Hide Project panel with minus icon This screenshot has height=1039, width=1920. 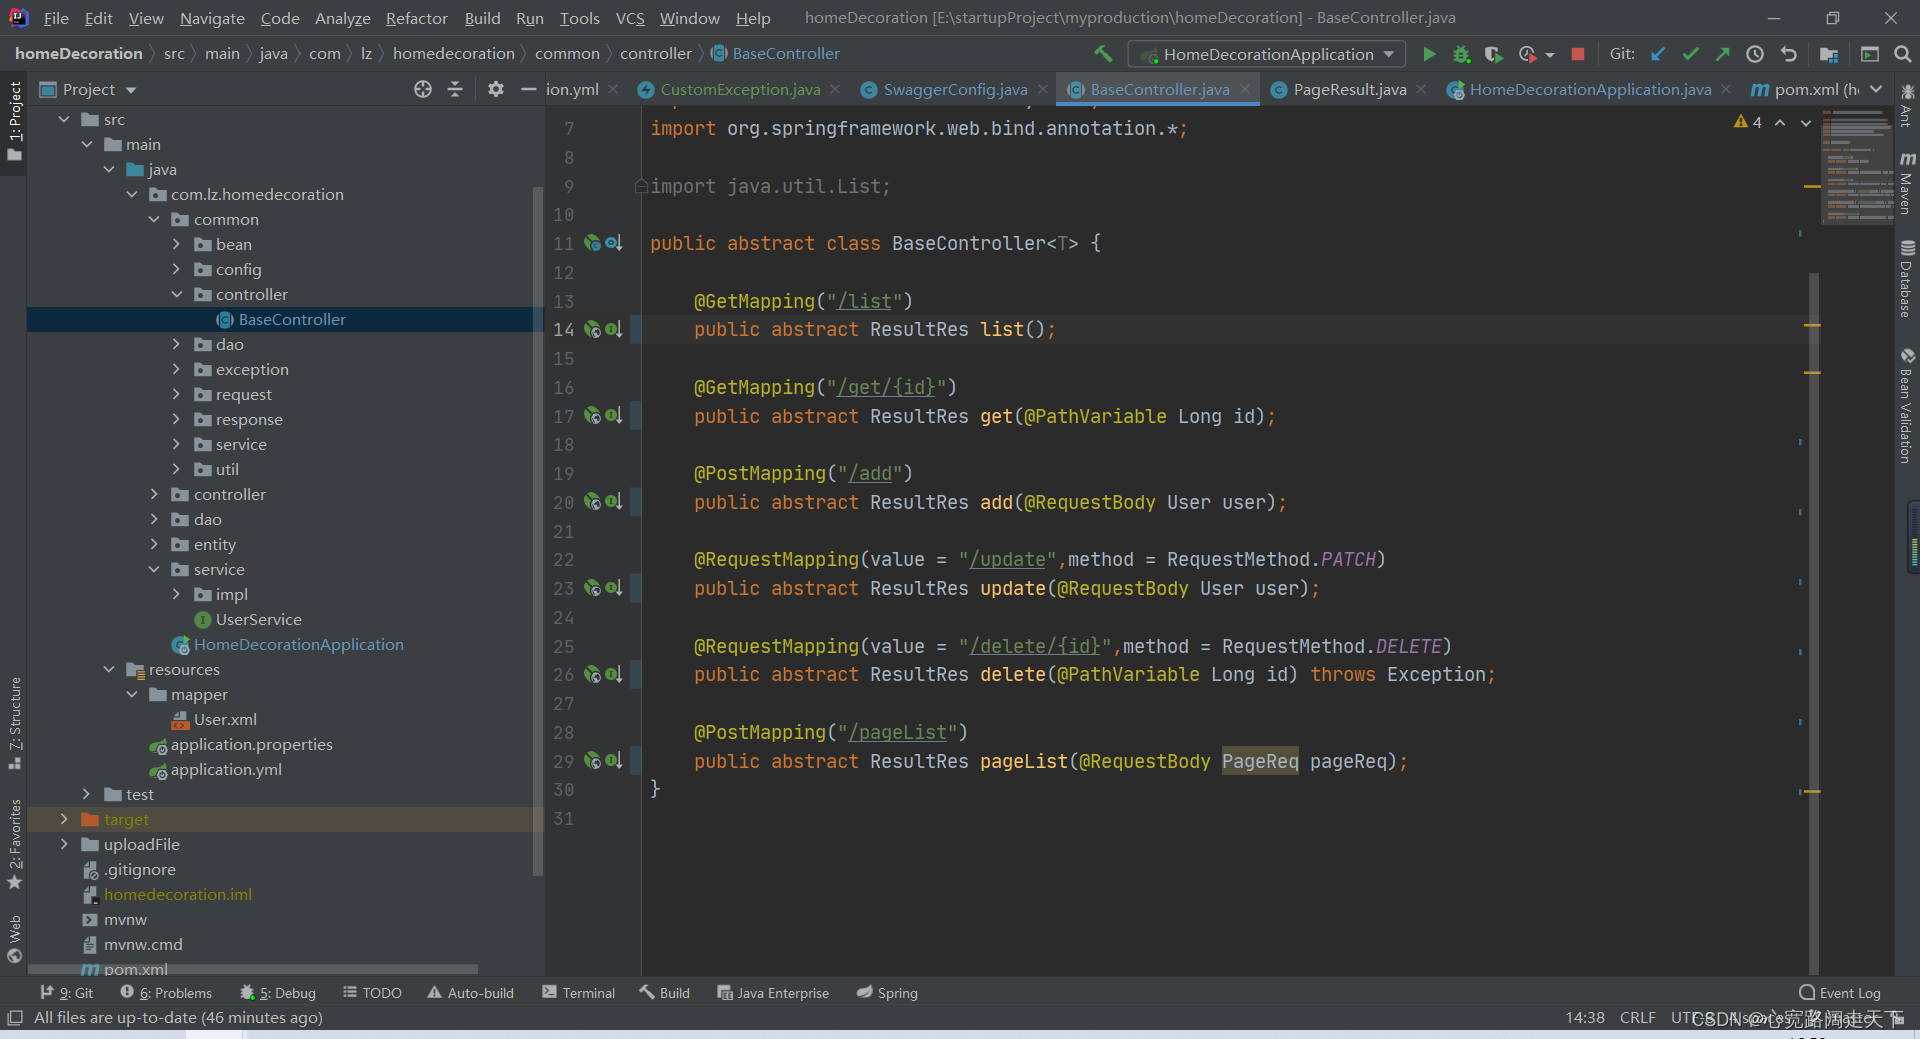click(x=529, y=89)
